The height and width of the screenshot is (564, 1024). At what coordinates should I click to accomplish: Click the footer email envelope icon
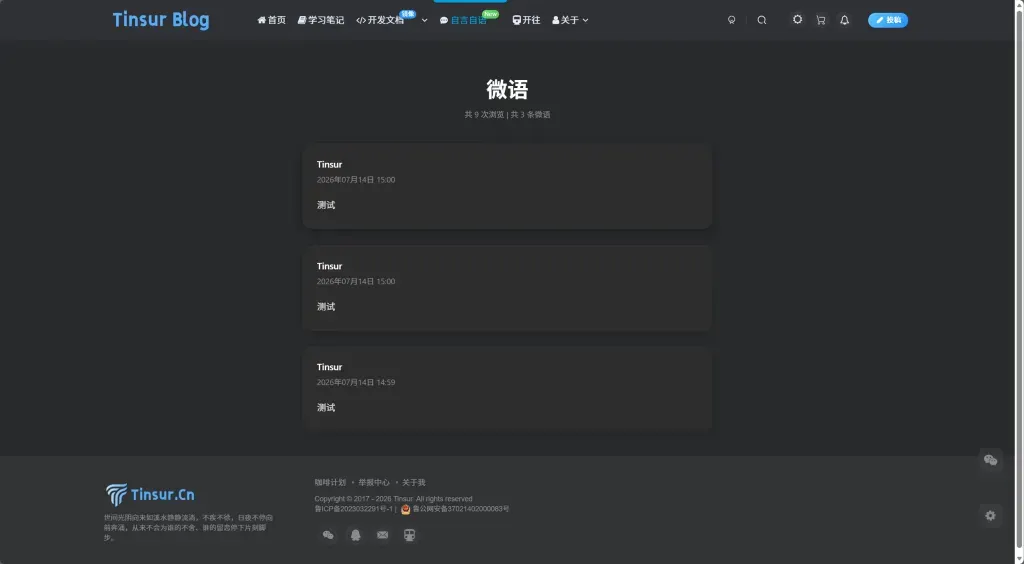[x=383, y=535]
